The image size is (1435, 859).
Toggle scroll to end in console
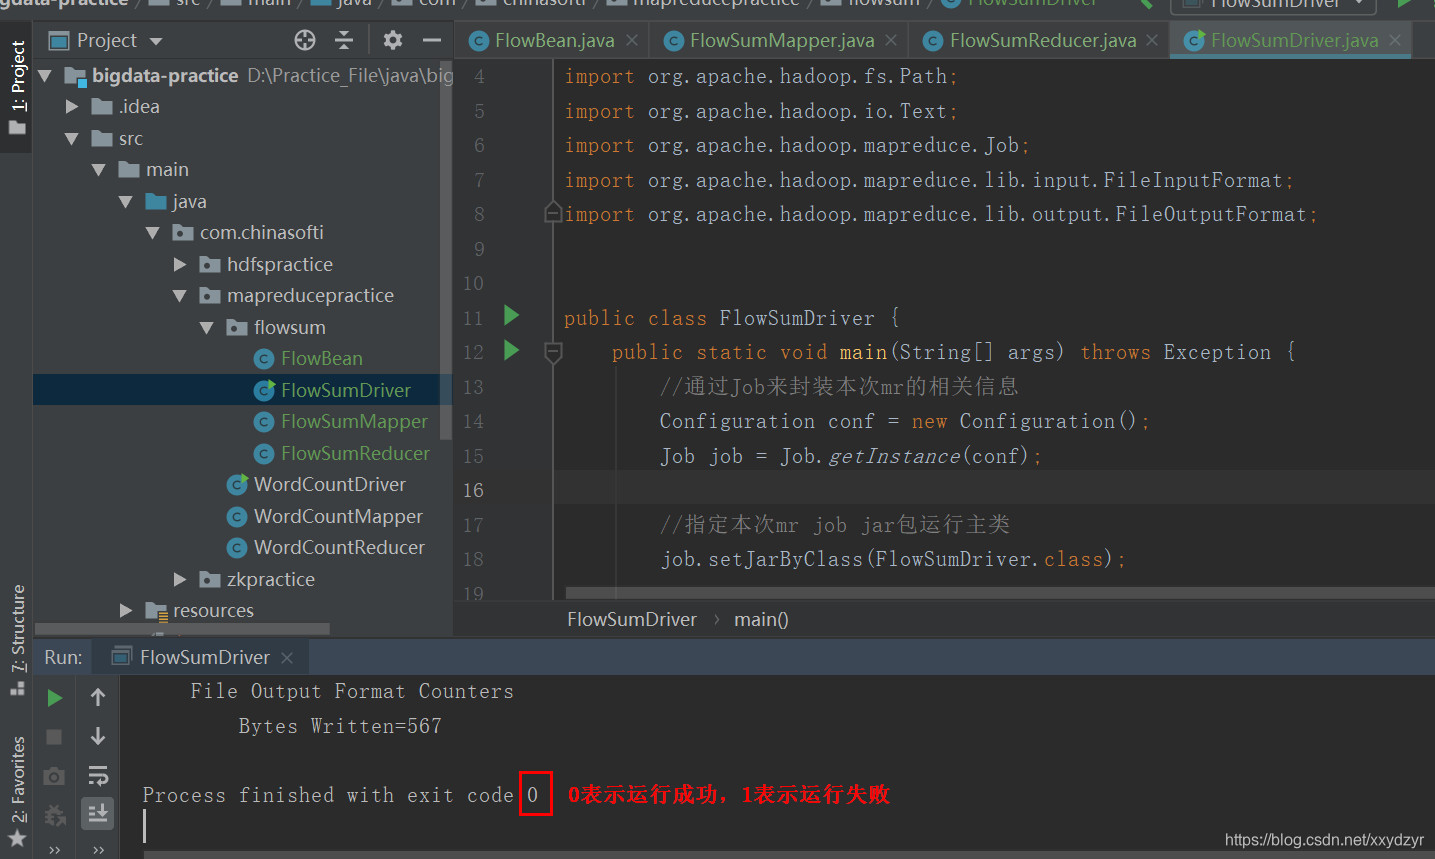tap(98, 814)
